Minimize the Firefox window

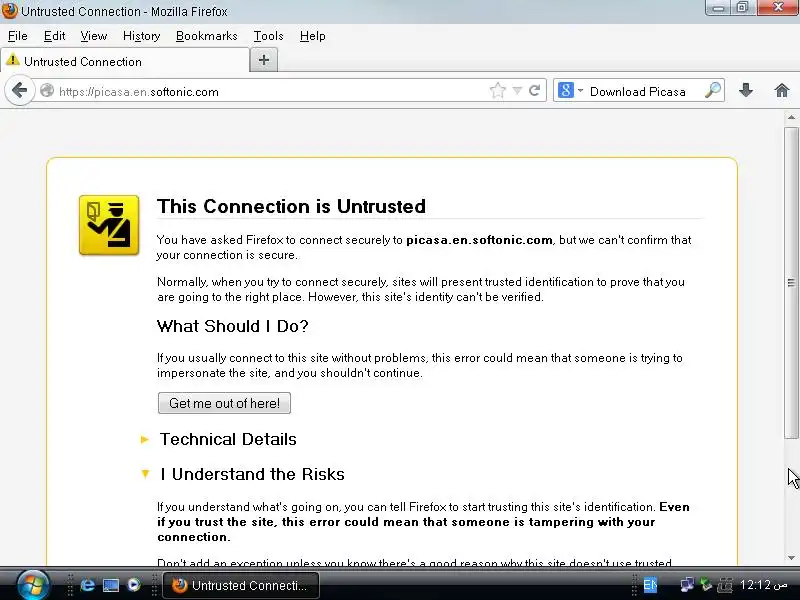coord(718,8)
